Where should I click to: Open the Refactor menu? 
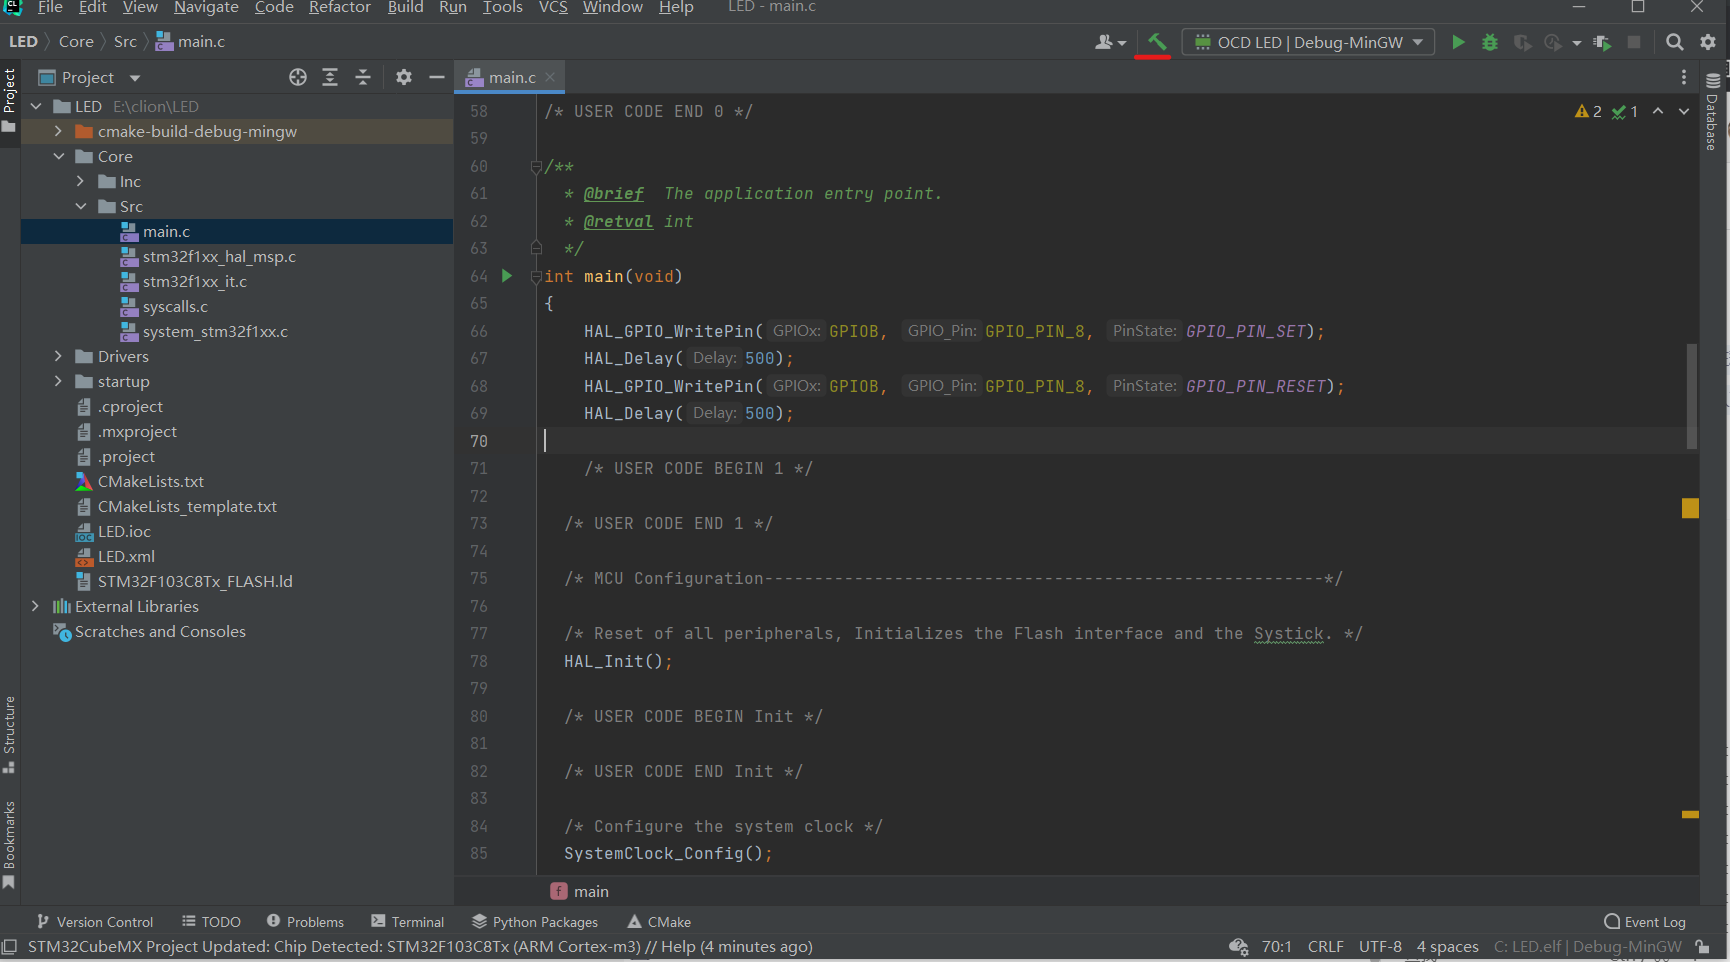[x=339, y=8]
